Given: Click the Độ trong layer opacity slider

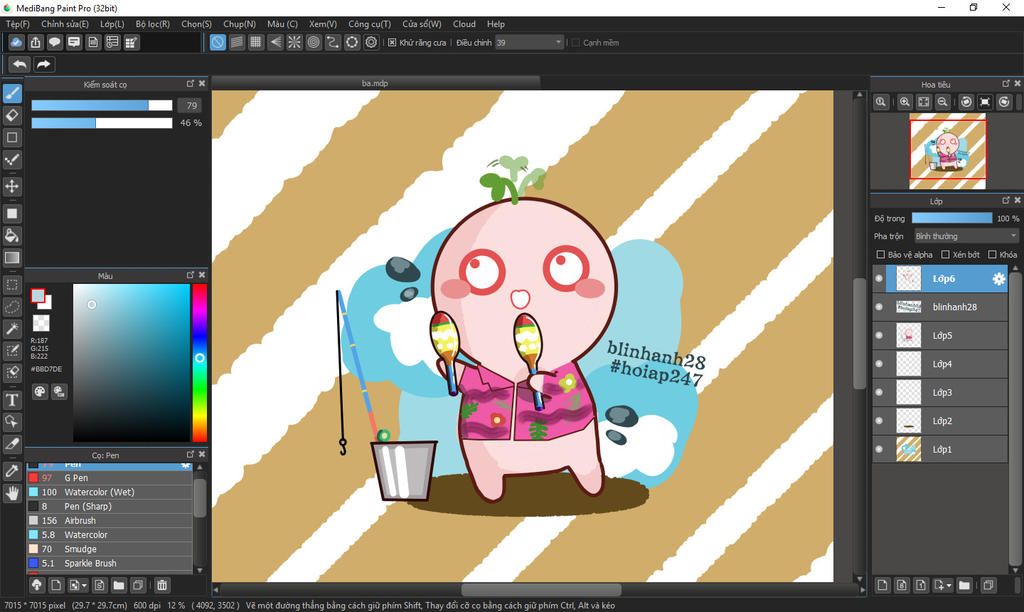Looking at the screenshot, I should [x=952, y=218].
